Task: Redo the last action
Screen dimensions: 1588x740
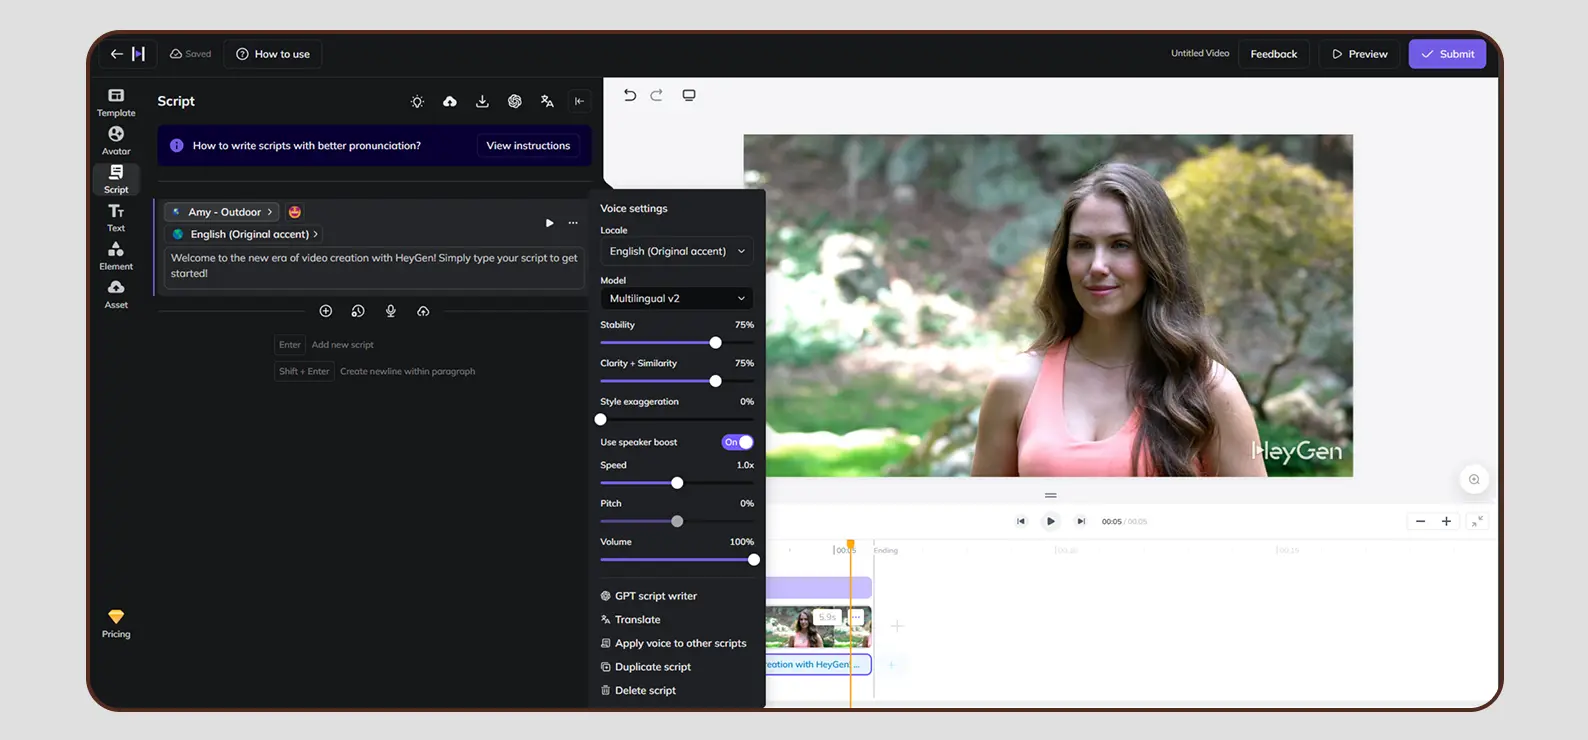Action: (657, 95)
